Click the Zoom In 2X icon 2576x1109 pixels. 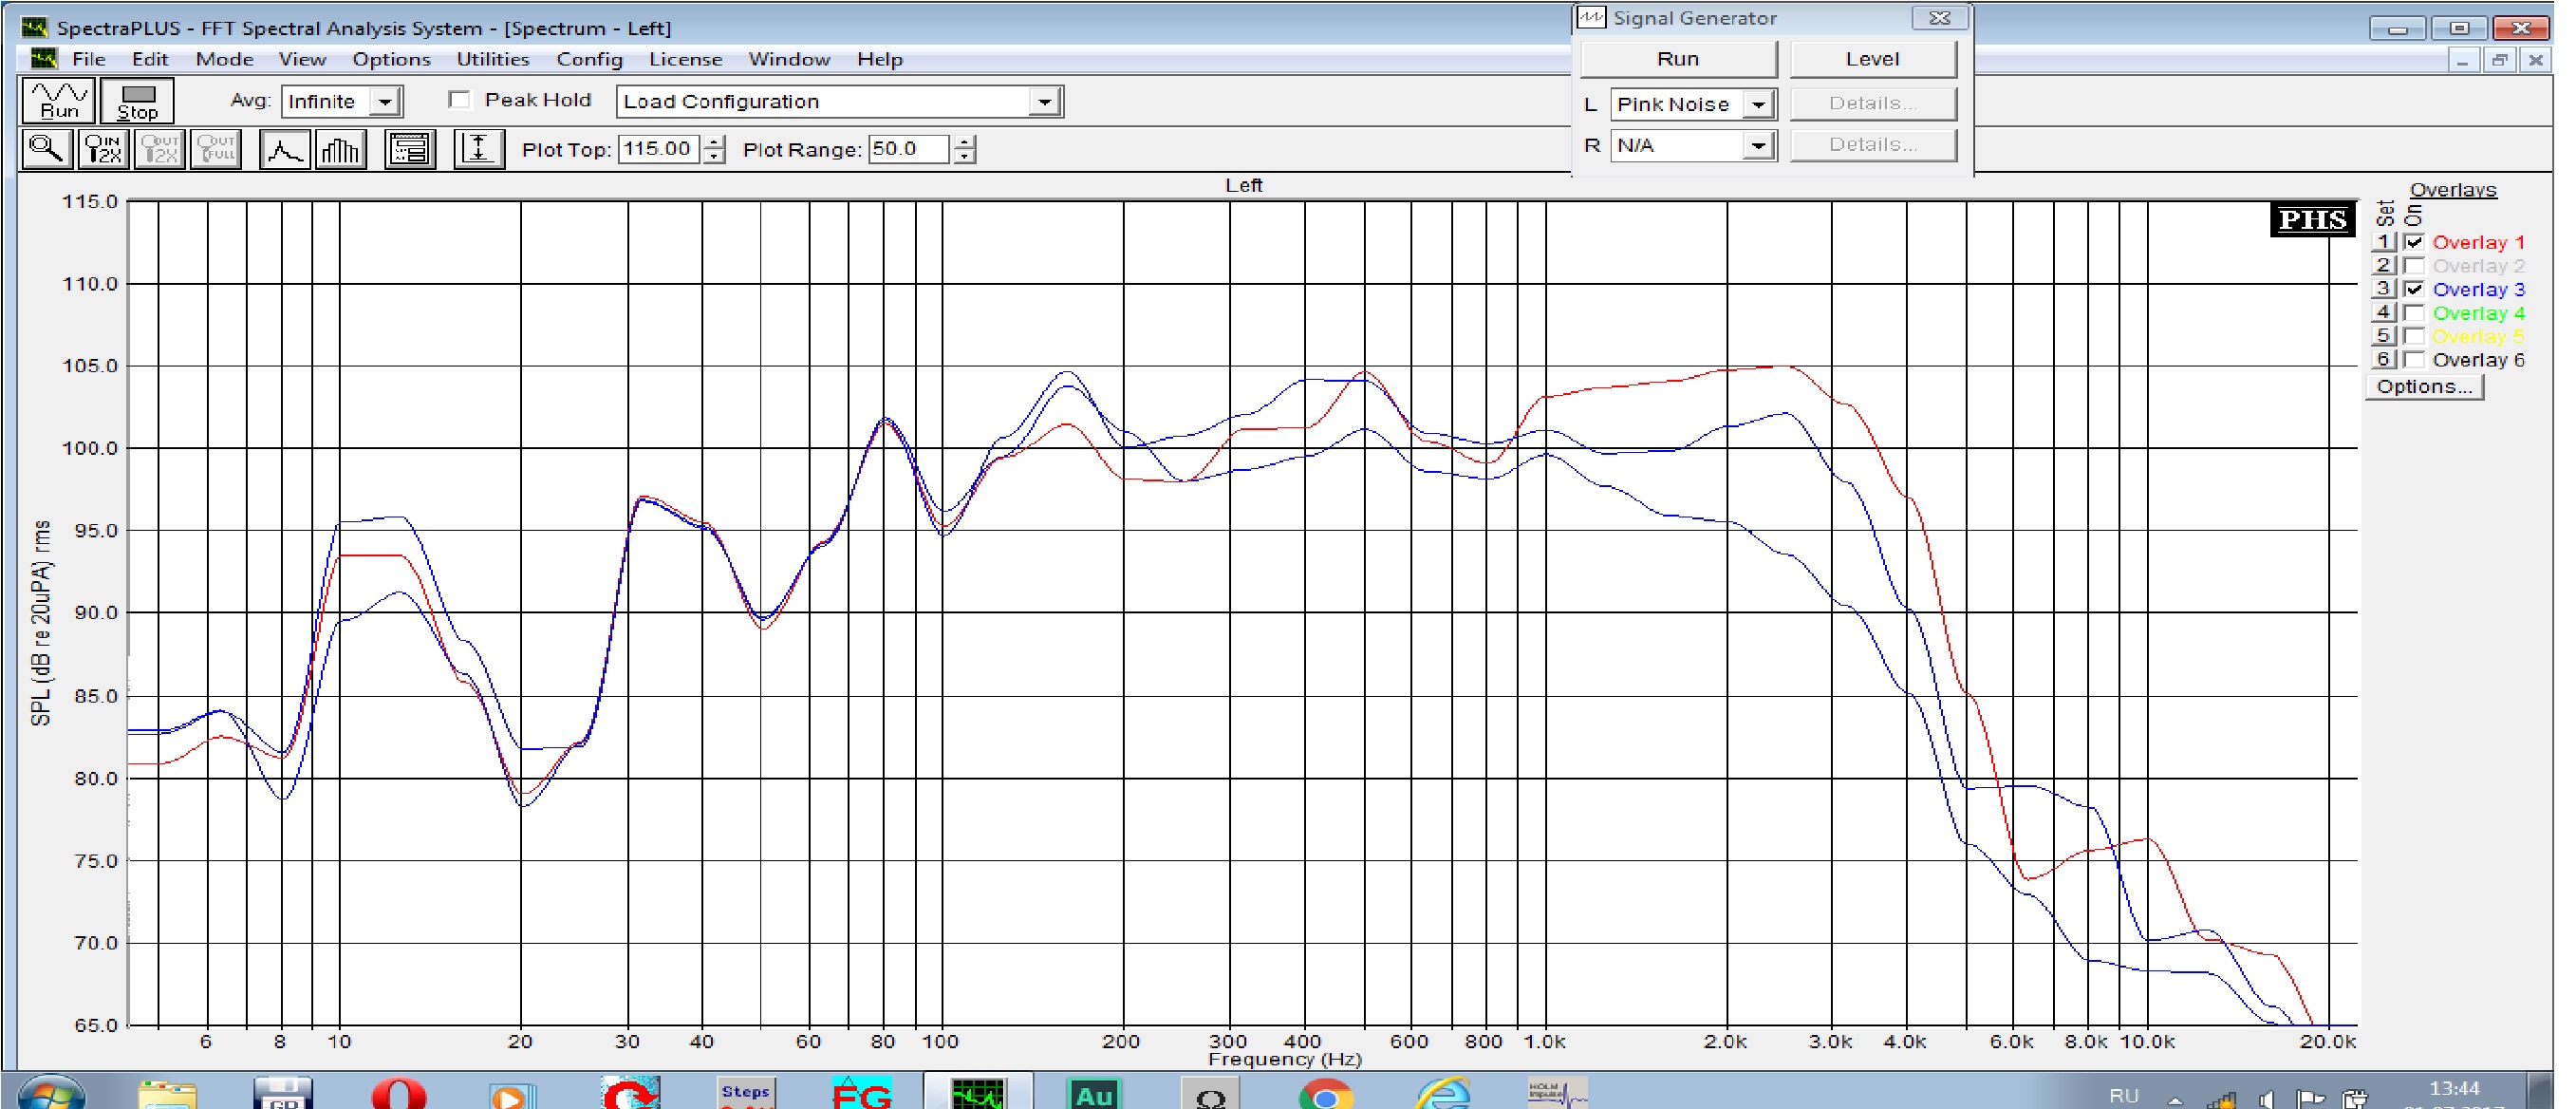[103, 149]
